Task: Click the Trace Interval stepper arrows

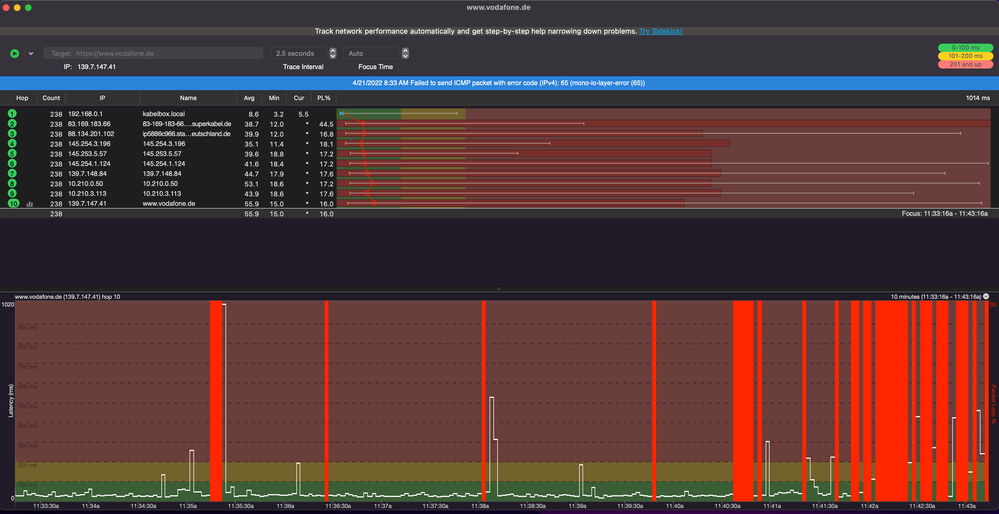Action: click(333, 54)
